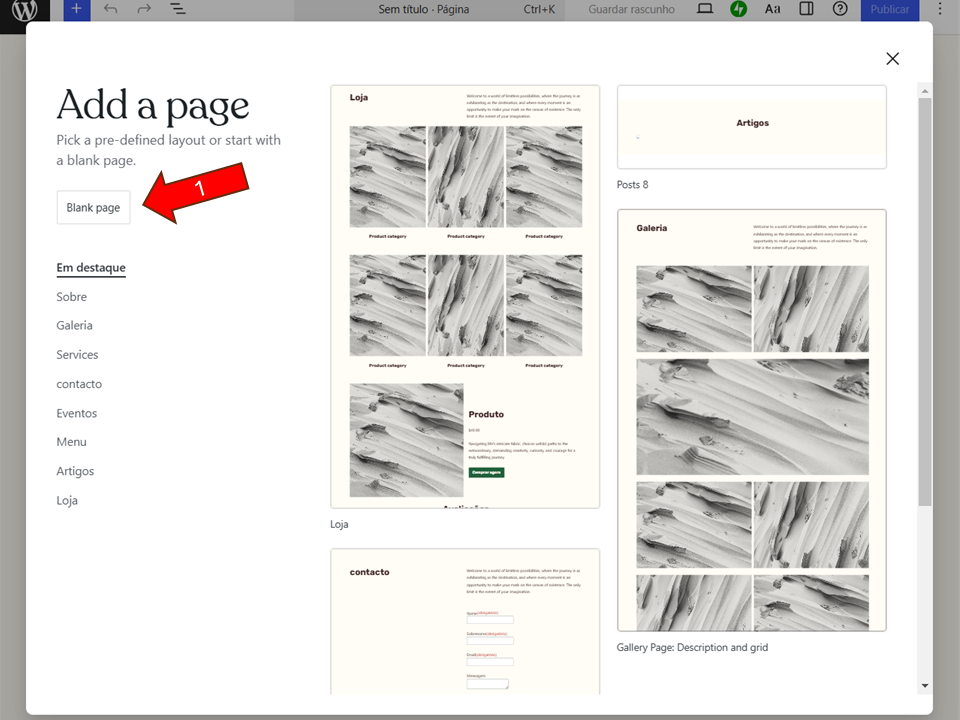Click the help question mark icon
The height and width of the screenshot is (720, 960).
tap(840, 10)
